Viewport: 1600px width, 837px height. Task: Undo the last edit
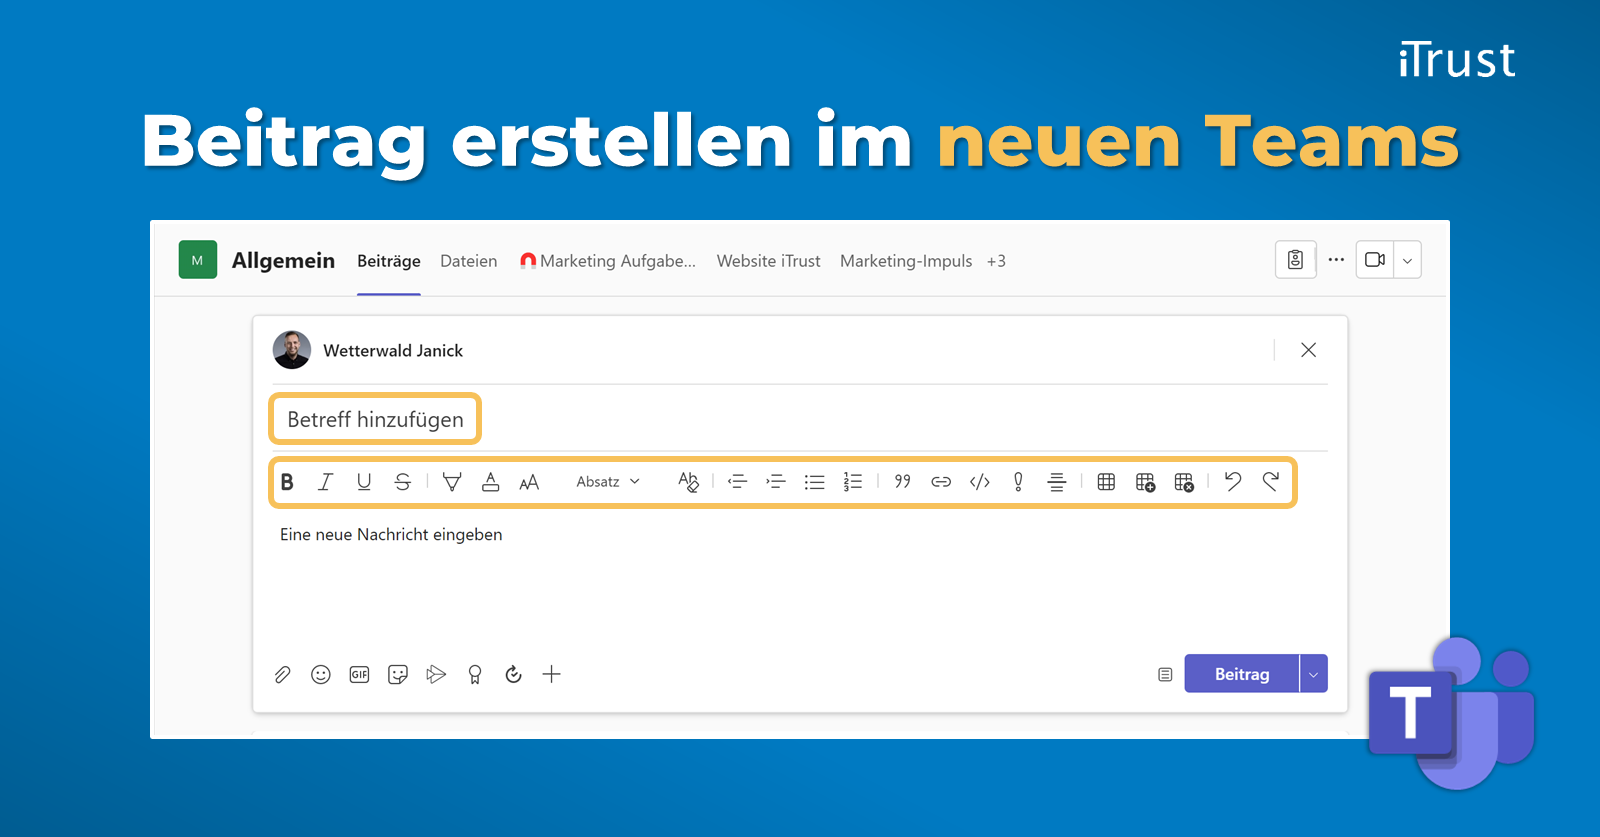[x=1233, y=482]
